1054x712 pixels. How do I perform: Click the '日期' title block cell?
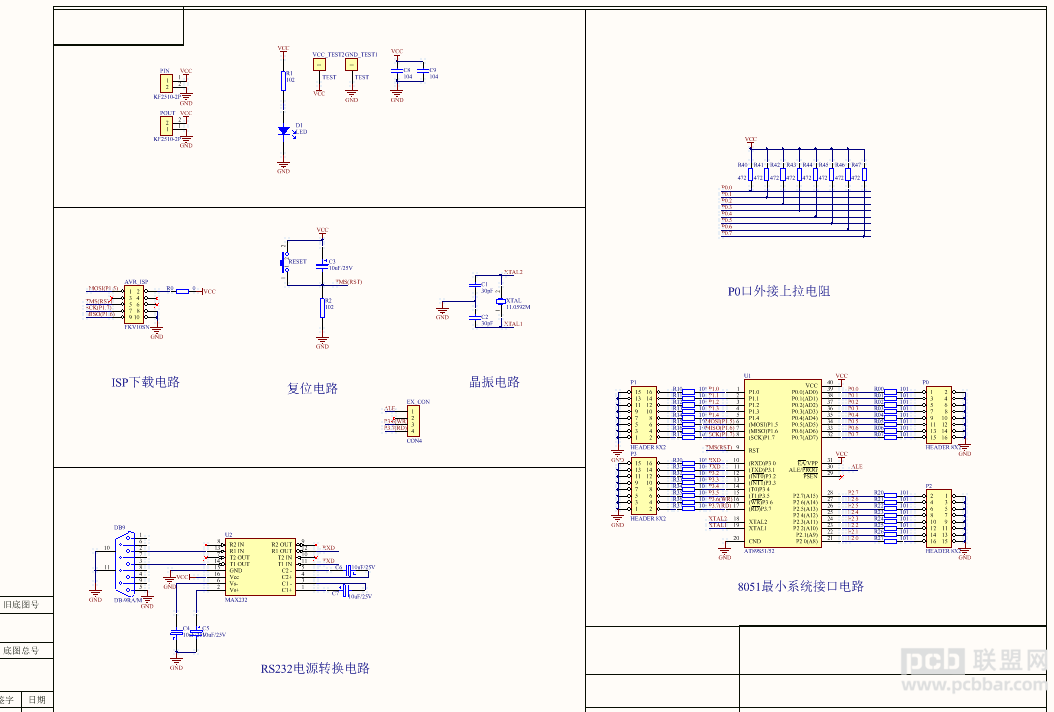pyautogui.click(x=37, y=699)
